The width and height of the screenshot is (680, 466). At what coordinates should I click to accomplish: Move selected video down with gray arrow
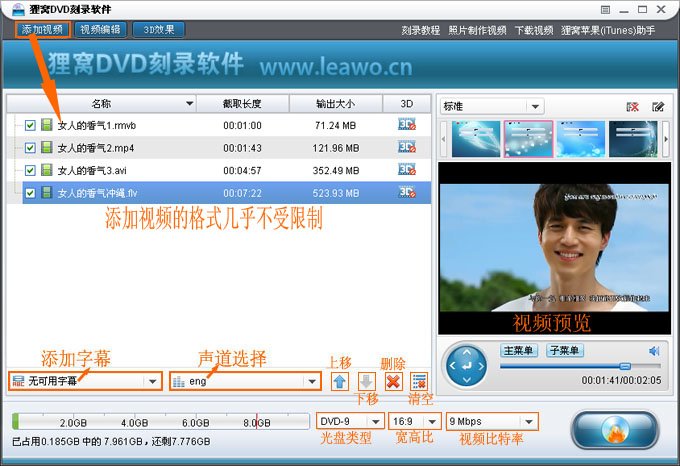pos(366,381)
